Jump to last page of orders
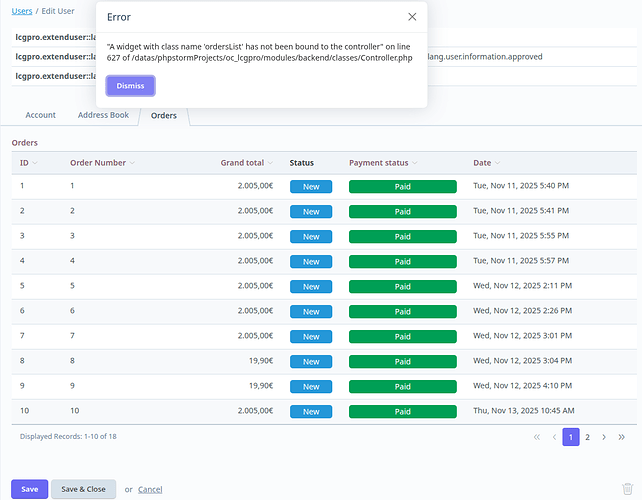This screenshot has width=642, height=500. [x=621, y=437]
